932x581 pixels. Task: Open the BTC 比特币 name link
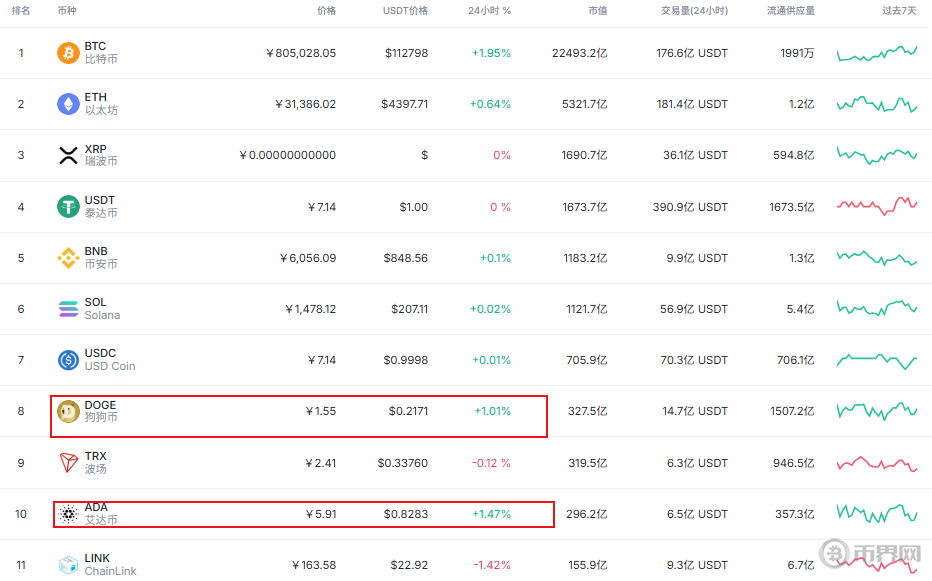100,53
